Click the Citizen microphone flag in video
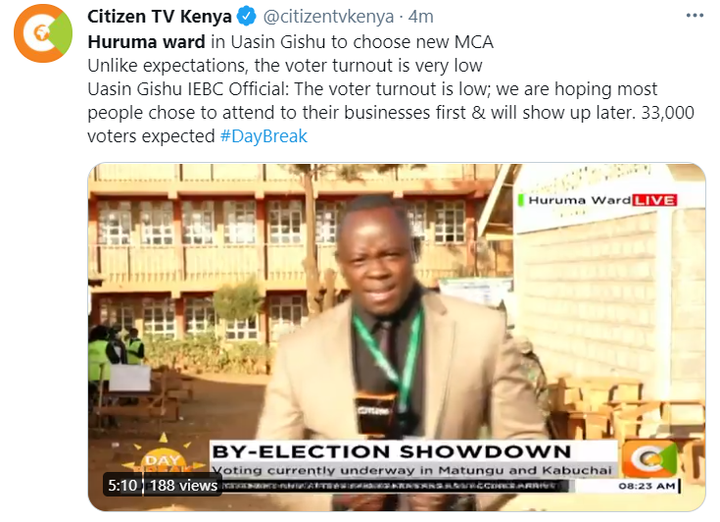This screenshot has width=720, height=522. click(375, 413)
